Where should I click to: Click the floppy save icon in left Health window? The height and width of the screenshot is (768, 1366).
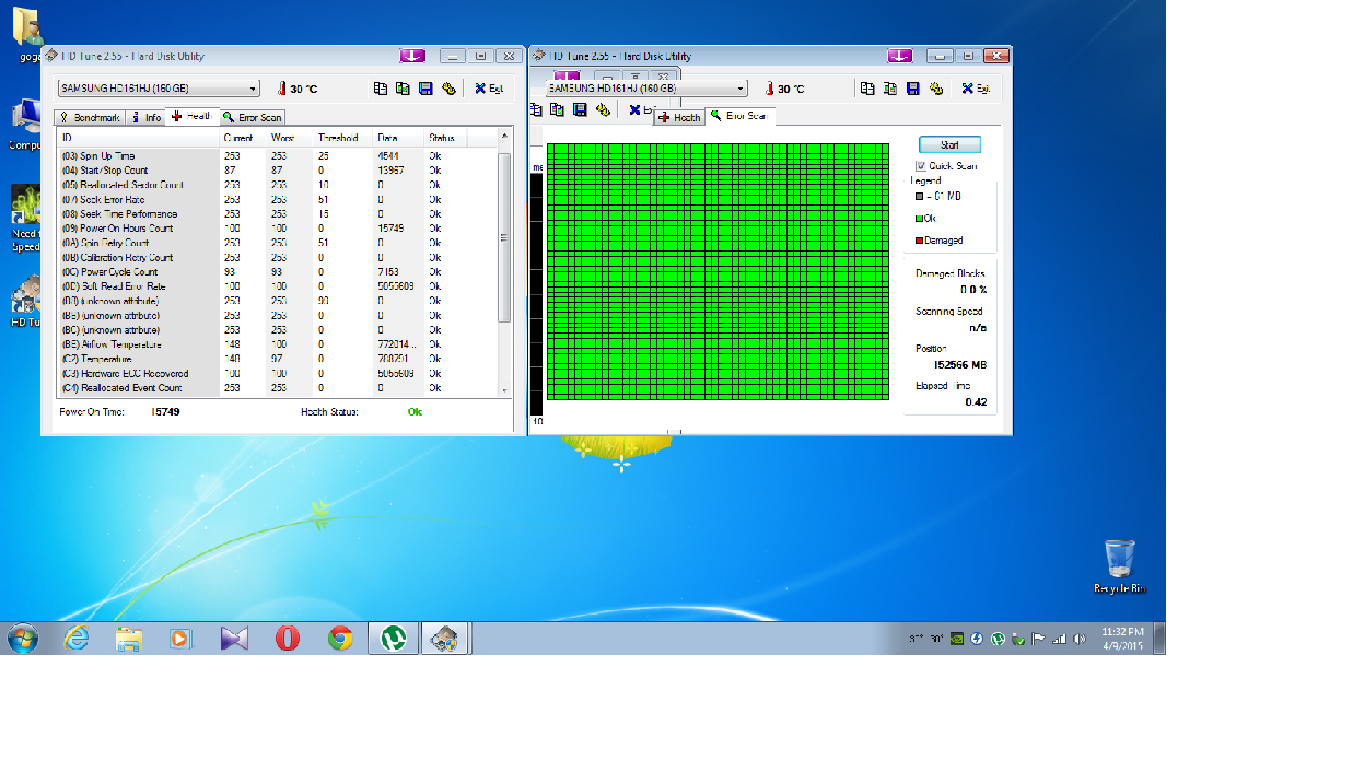coord(425,89)
